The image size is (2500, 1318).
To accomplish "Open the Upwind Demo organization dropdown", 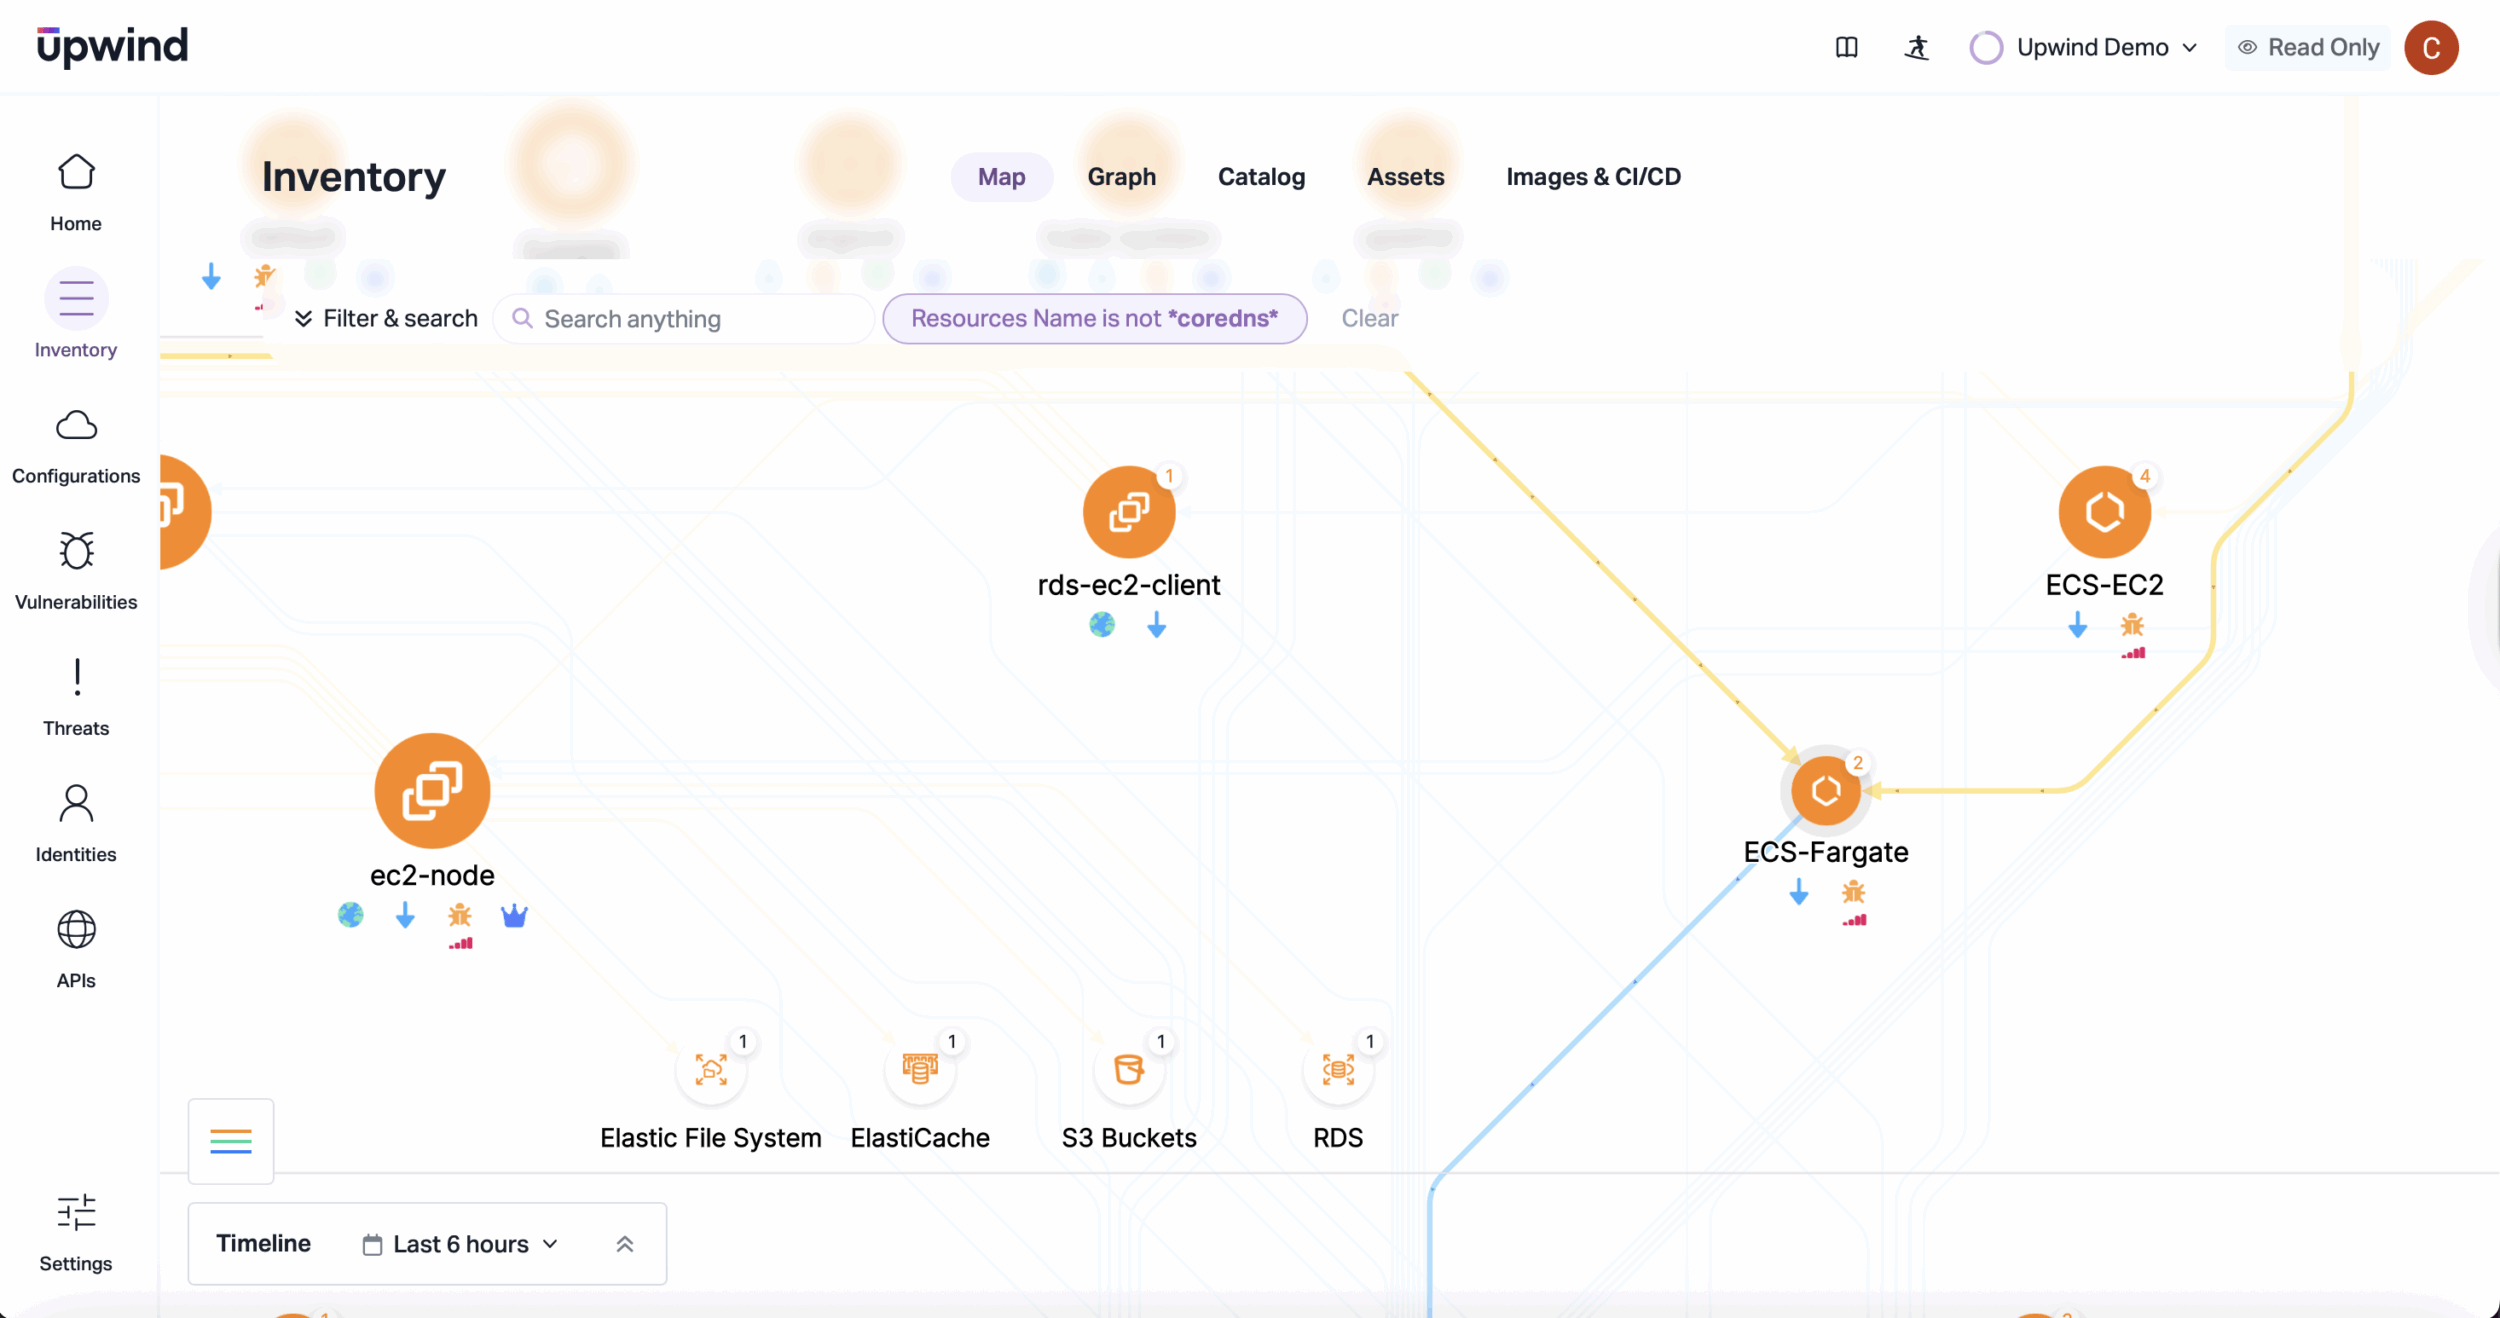I will point(2084,47).
